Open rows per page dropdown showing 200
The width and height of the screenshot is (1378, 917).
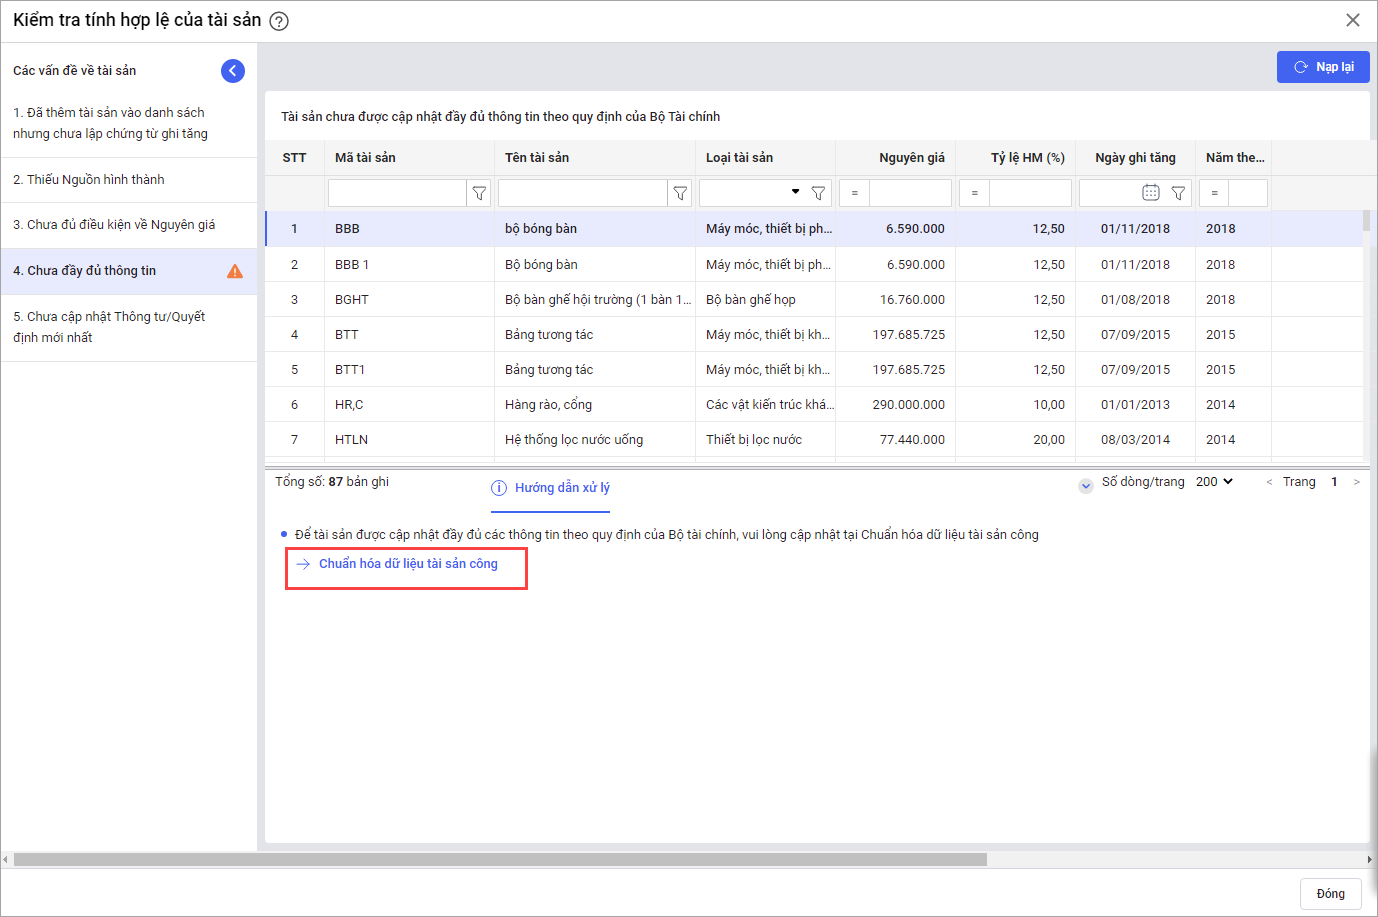coord(1214,482)
